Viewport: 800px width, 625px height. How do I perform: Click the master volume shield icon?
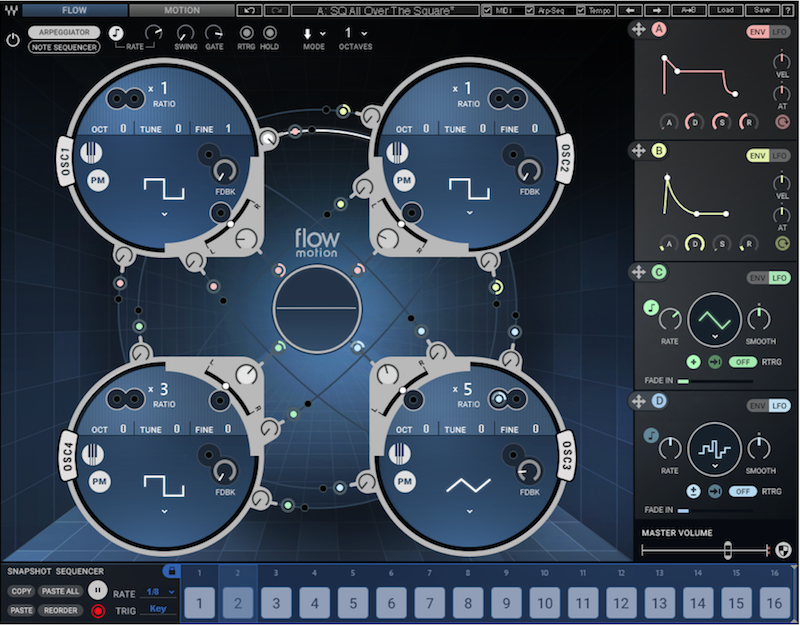point(783,550)
